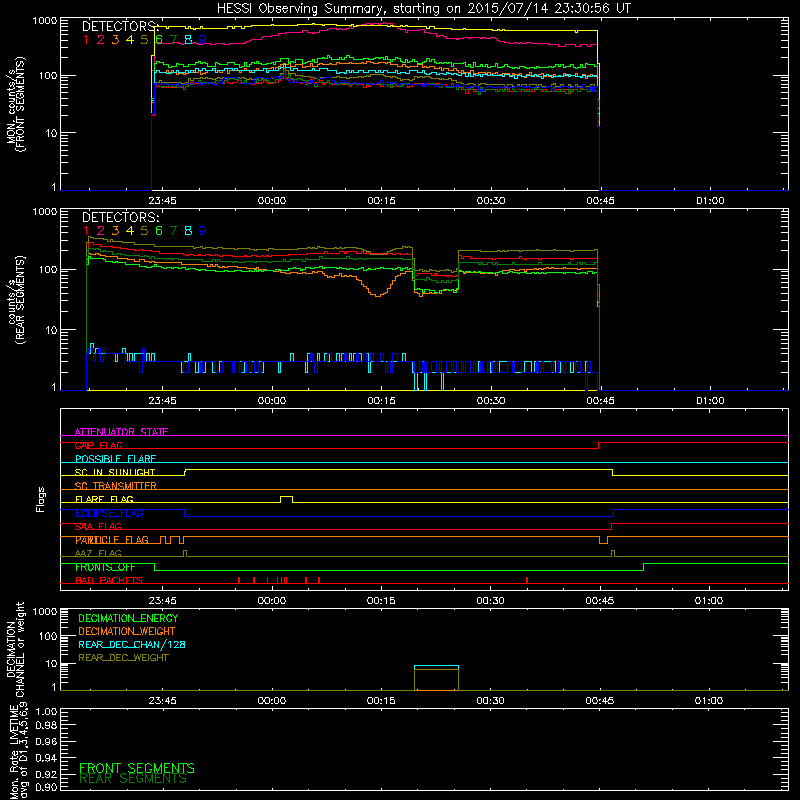
Task: Click the FLARE FLAG label
Action: point(104,499)
